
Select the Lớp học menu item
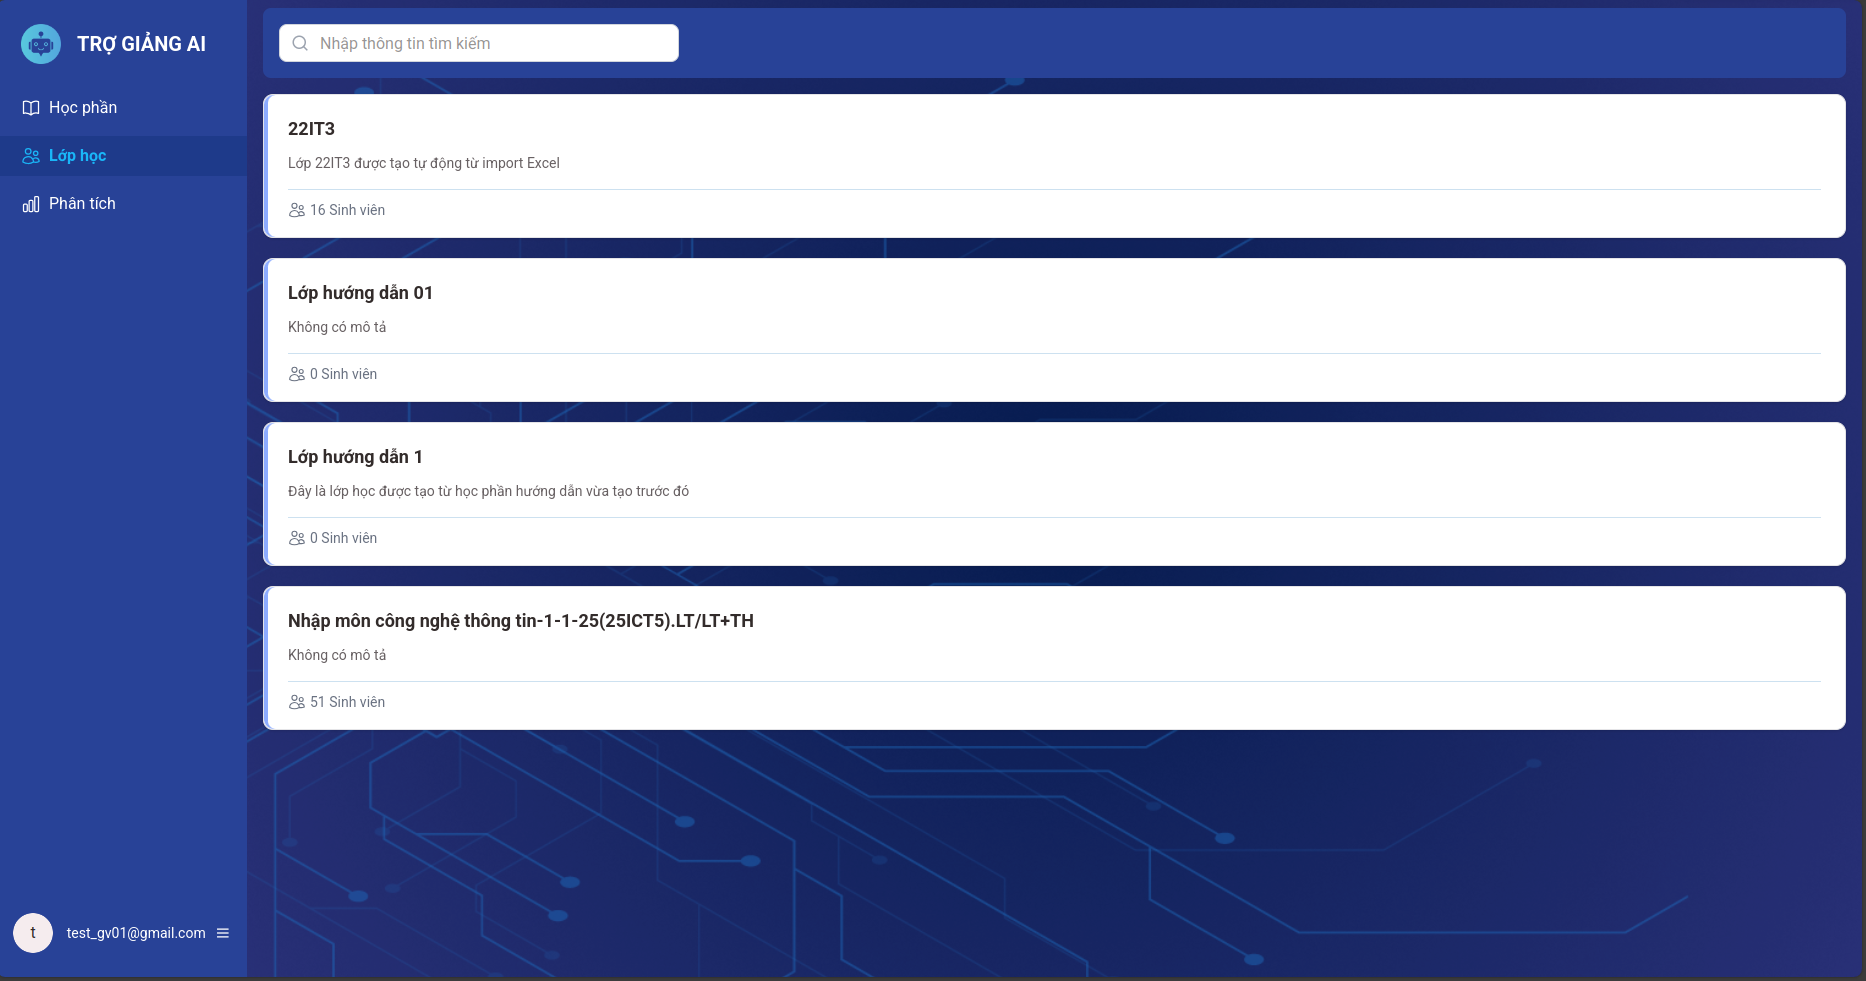pos(77,156)
